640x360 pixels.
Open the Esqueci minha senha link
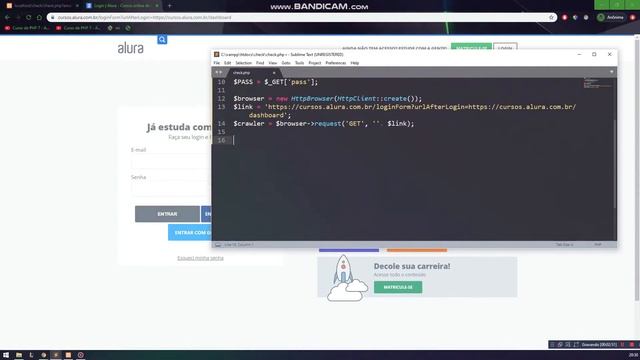point(200,258)
